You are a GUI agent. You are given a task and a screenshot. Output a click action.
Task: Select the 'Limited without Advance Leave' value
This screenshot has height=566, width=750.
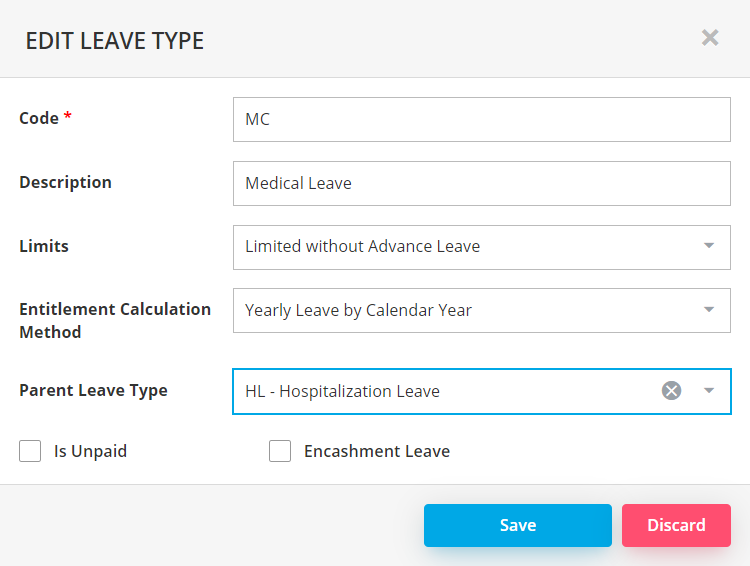point(362,246)
